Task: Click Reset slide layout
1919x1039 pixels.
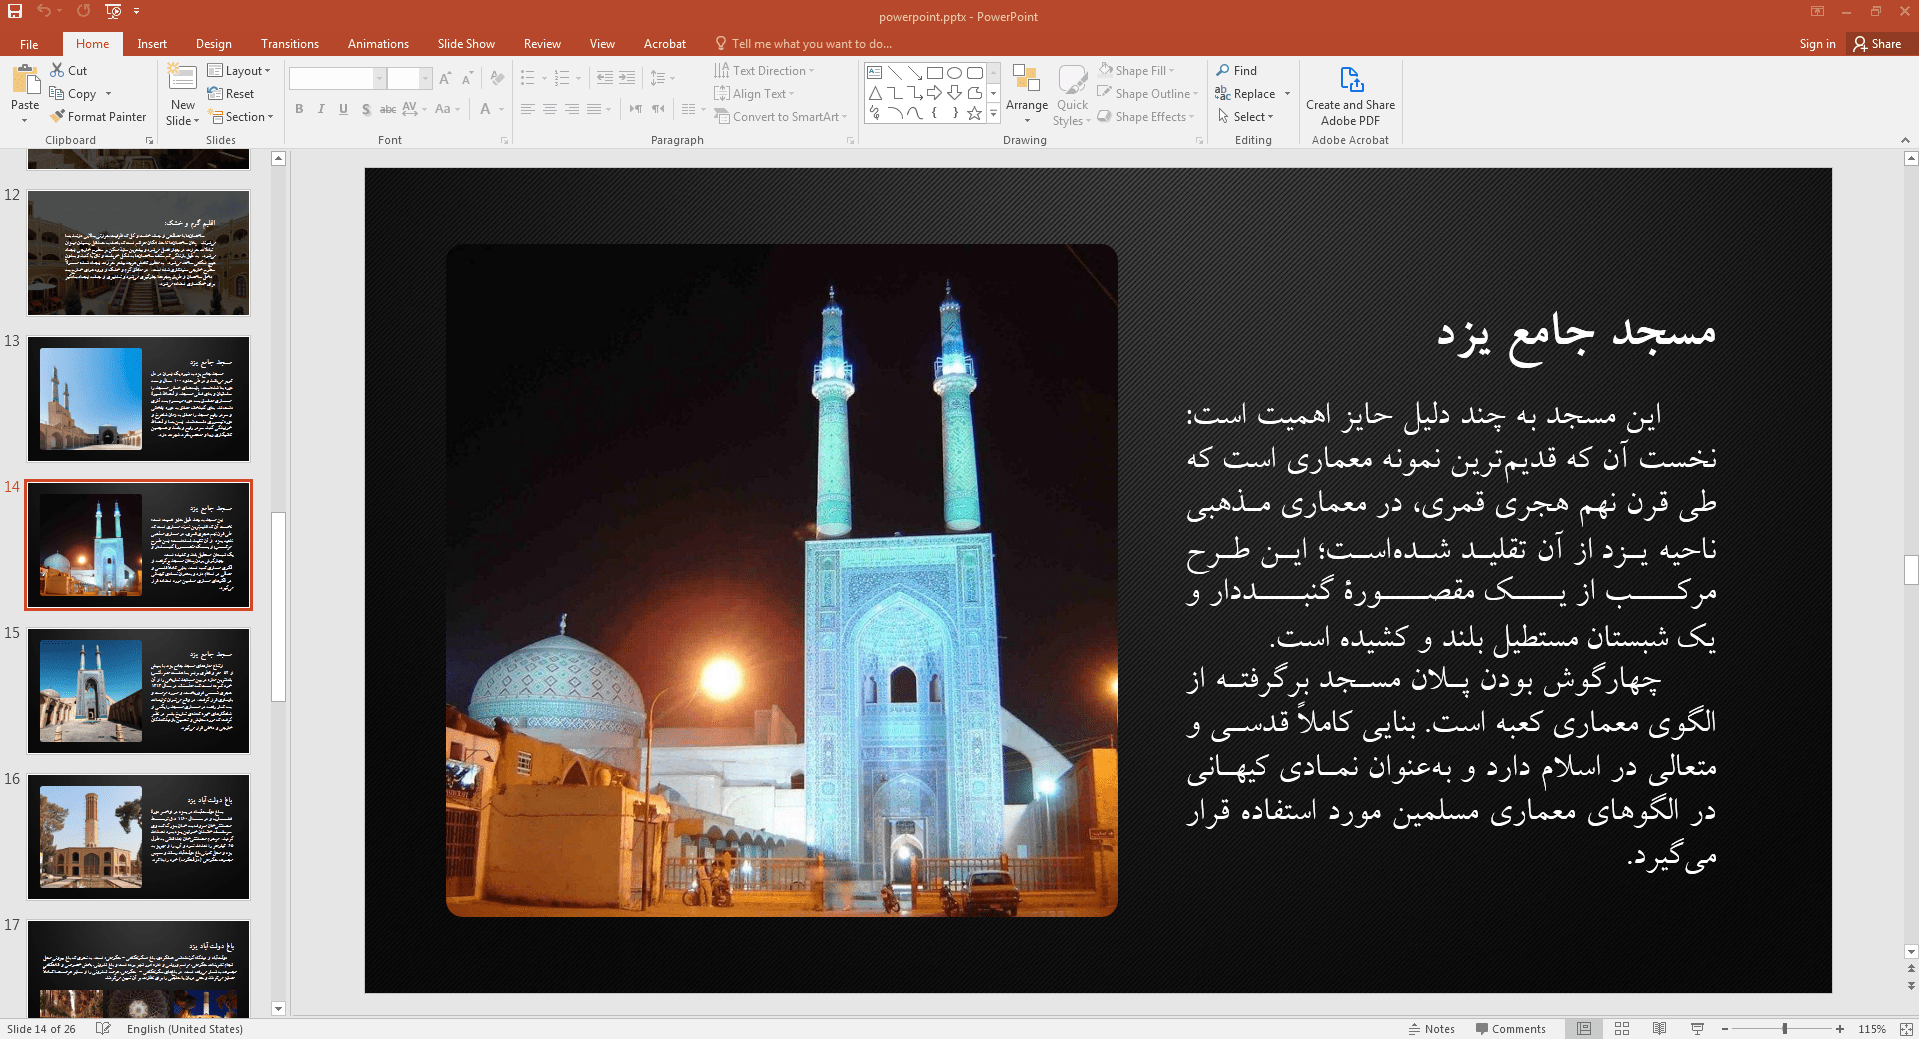Action: [231, 94]
